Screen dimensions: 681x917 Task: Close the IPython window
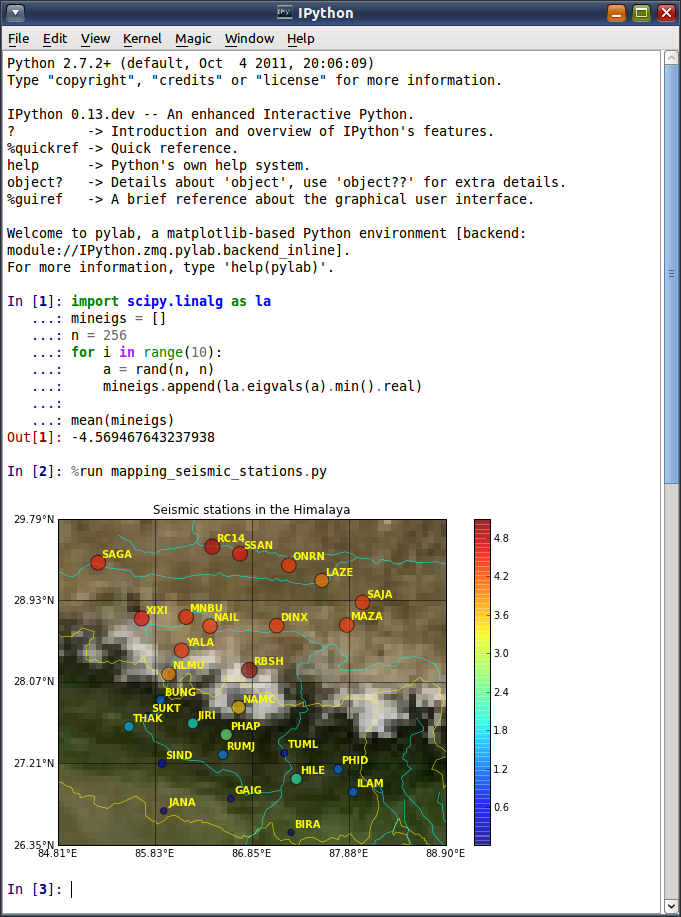tap(664, 13)
